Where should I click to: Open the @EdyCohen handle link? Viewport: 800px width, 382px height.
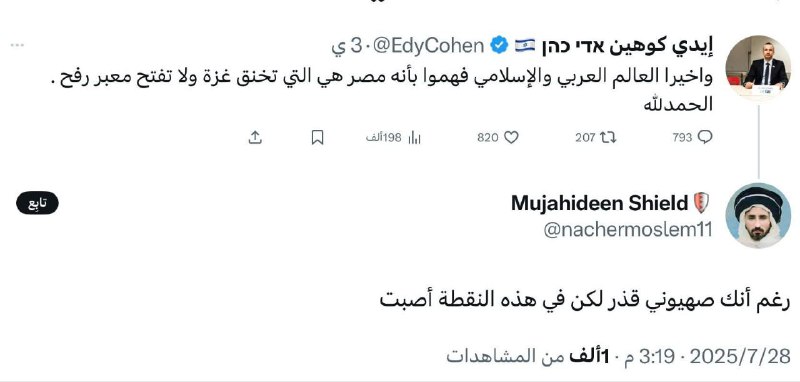[429, 46]
